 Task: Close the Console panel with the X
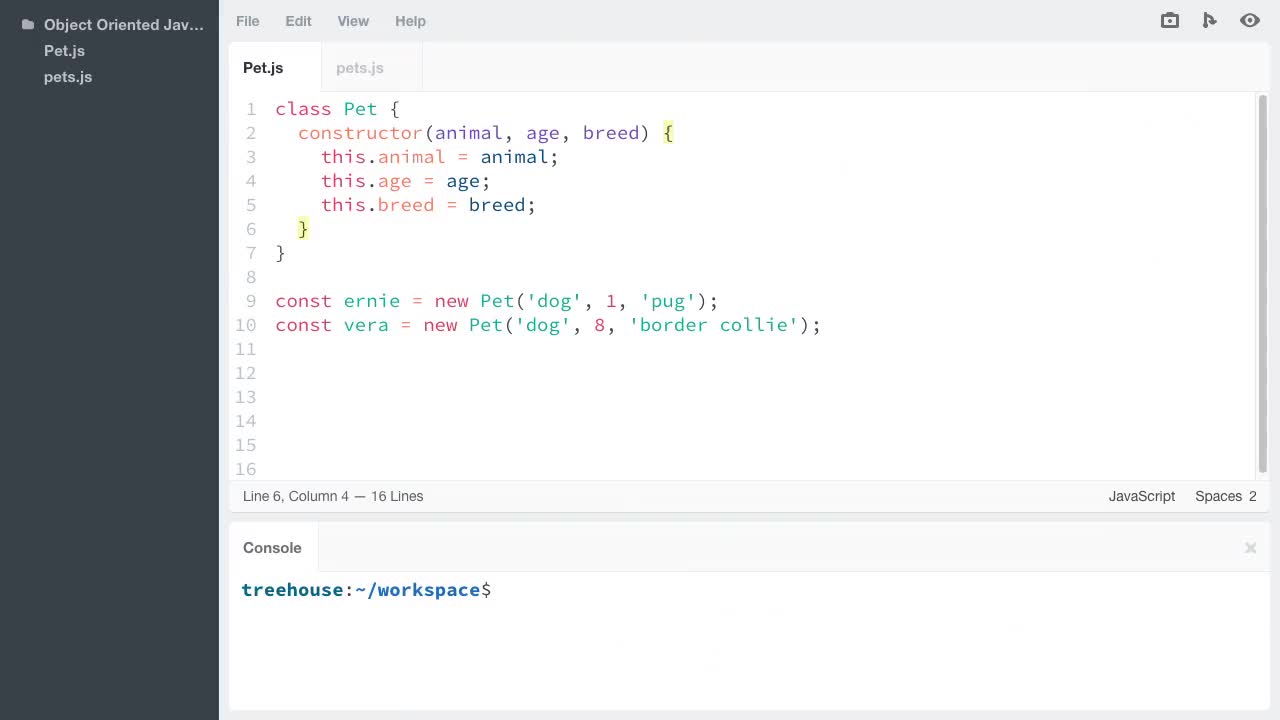tap(1250, 548)
